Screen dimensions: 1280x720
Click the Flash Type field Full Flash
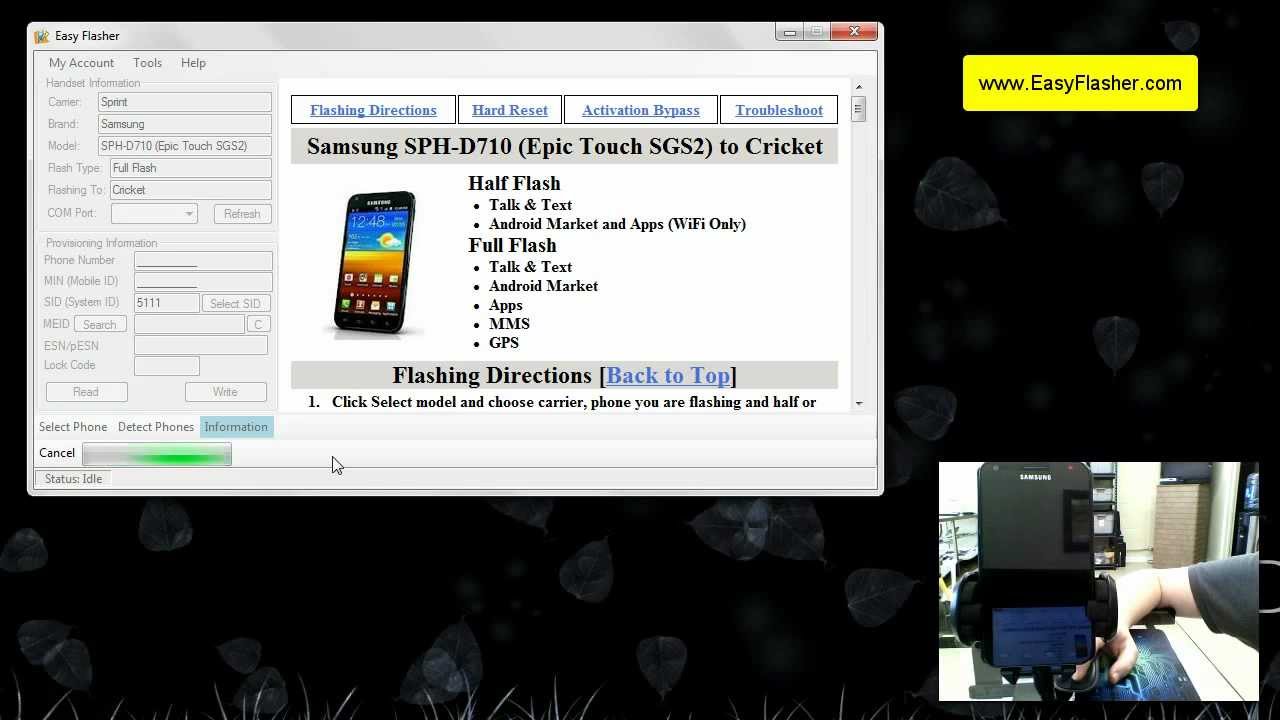pyautogui.click(x=191, y=168)
